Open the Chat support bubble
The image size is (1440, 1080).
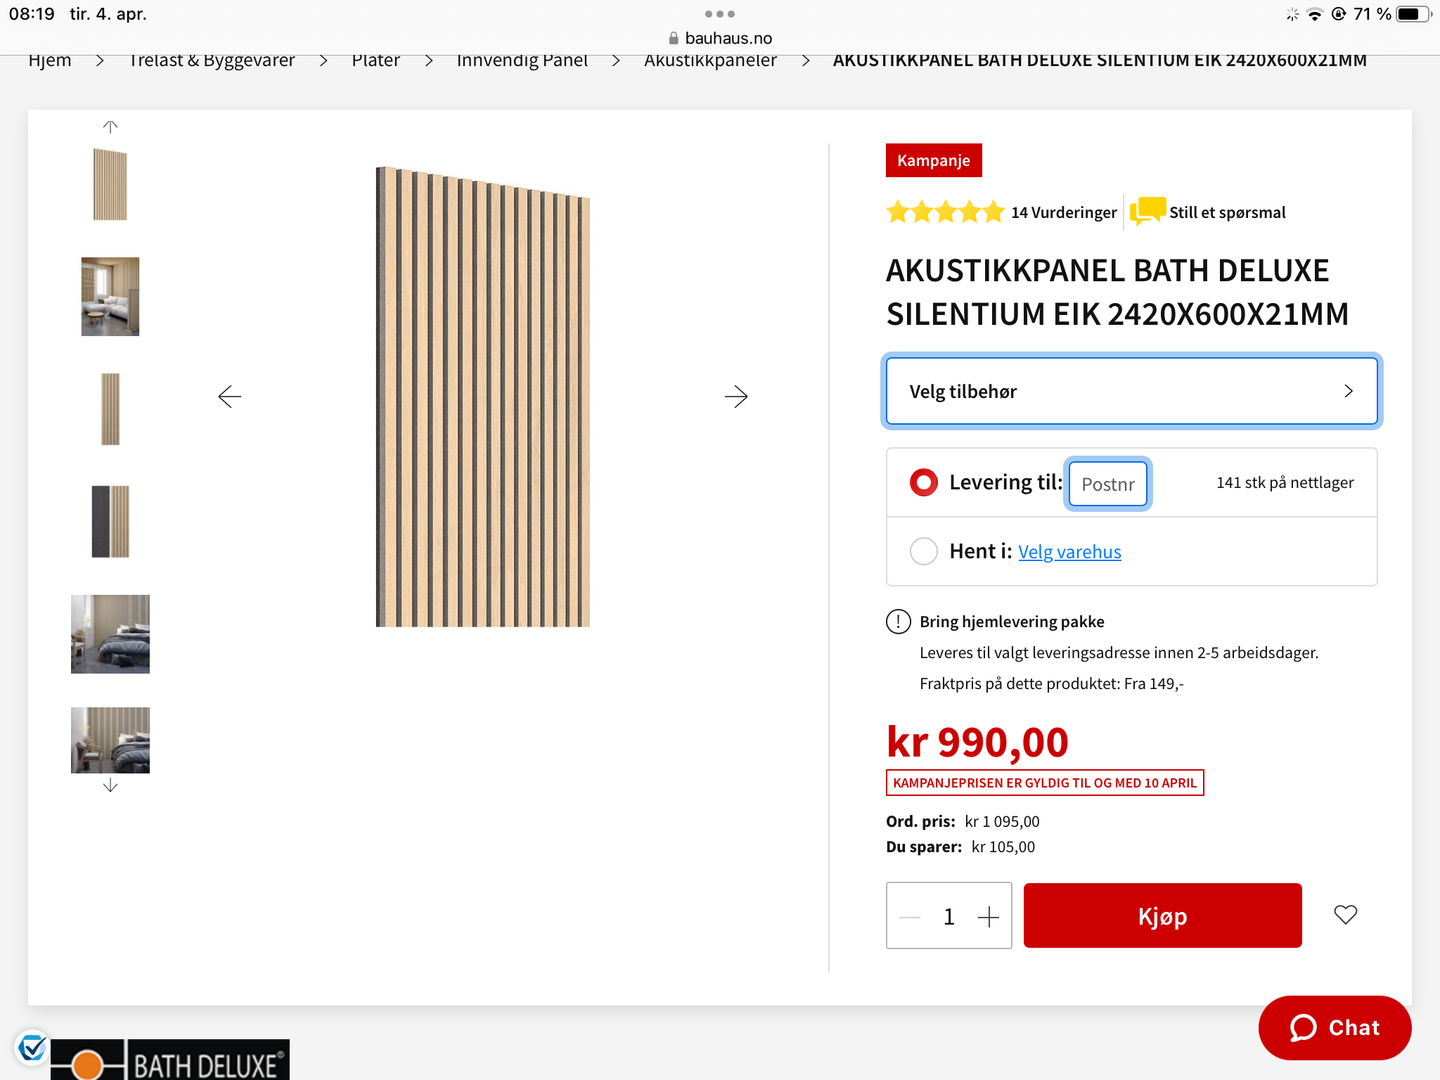pyautogui.click(x=1335, y=1028)
